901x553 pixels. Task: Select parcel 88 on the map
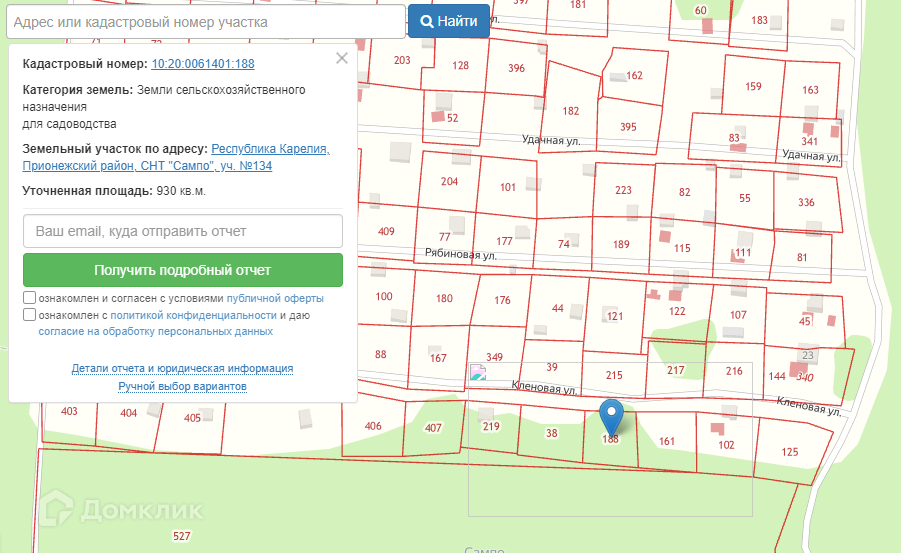tap(380, 355)
